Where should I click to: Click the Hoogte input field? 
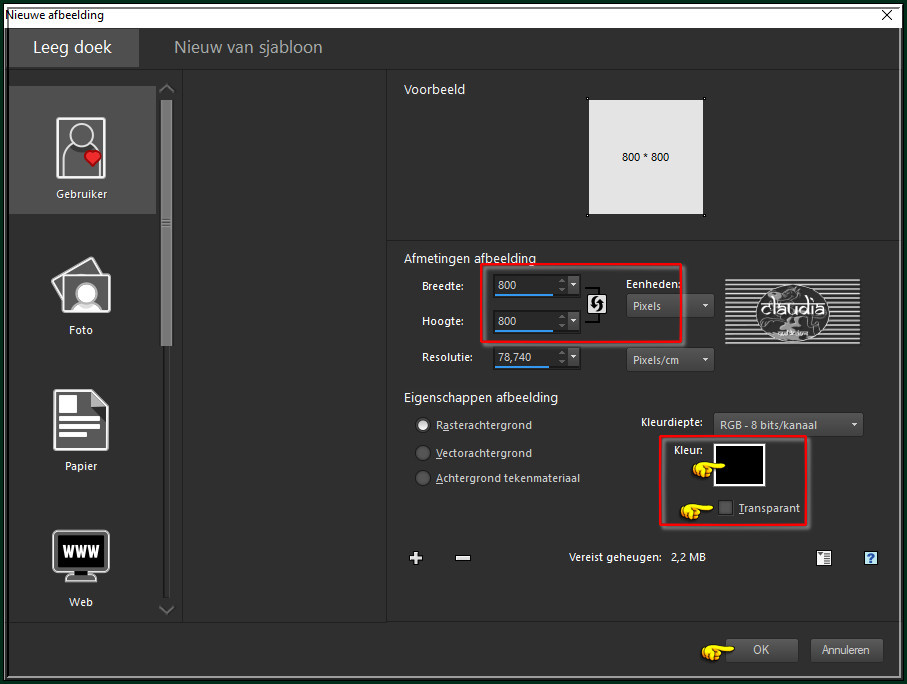(525, 321)
